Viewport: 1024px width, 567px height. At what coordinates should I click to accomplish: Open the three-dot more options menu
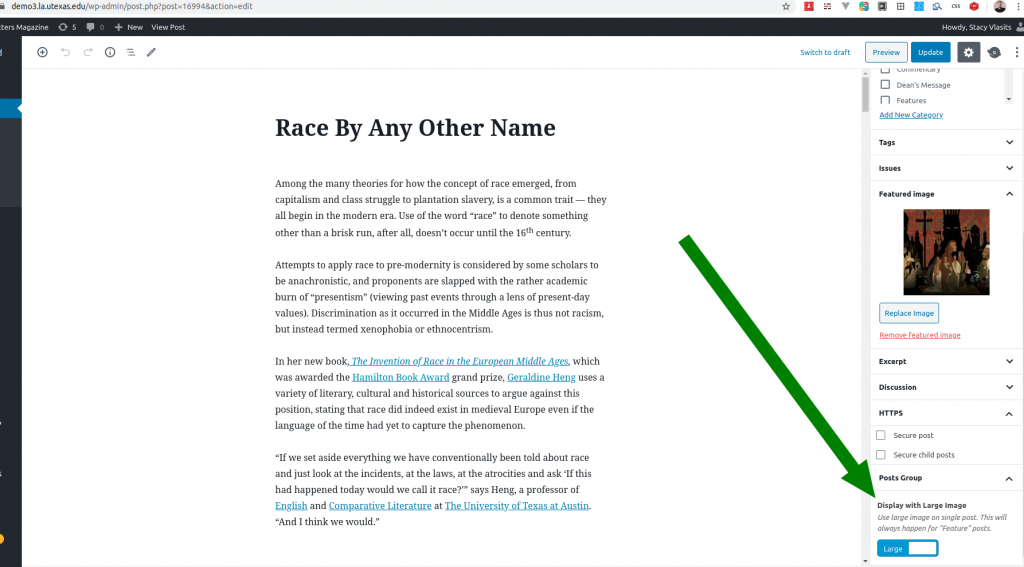[x=1016, y=52]
